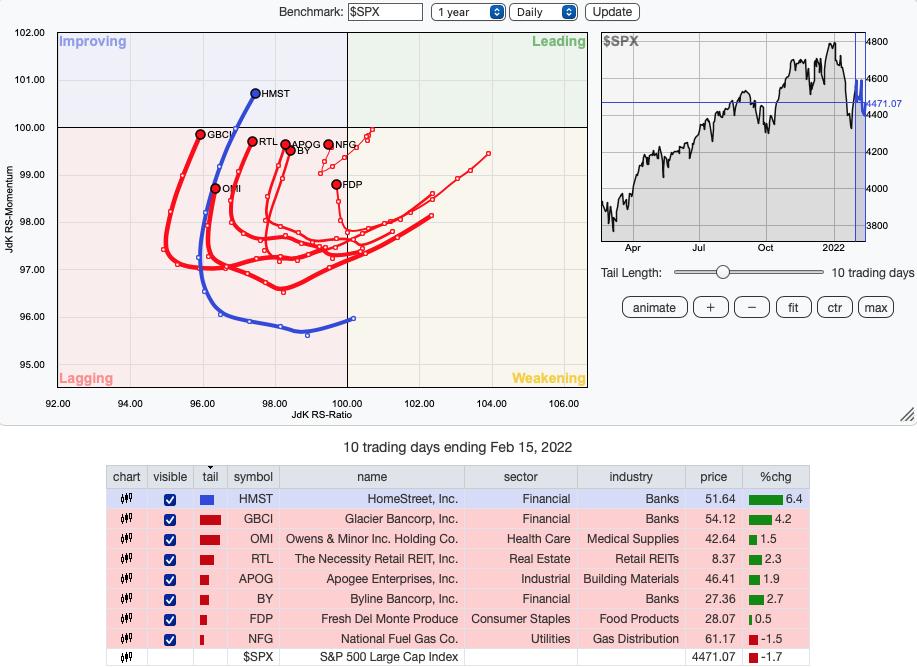
Task: Click the RTL point on the RRG chart
Action: click(252, 141)
